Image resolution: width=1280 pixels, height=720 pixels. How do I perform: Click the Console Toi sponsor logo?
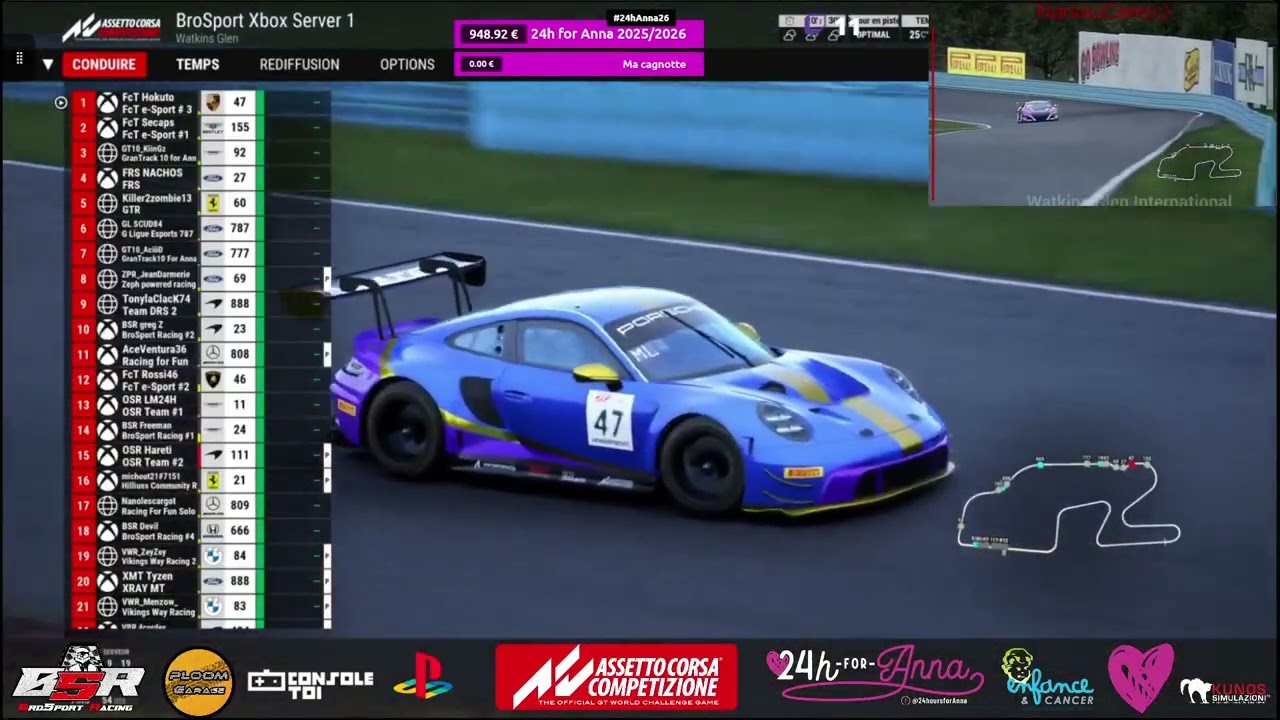pos(310,683)
